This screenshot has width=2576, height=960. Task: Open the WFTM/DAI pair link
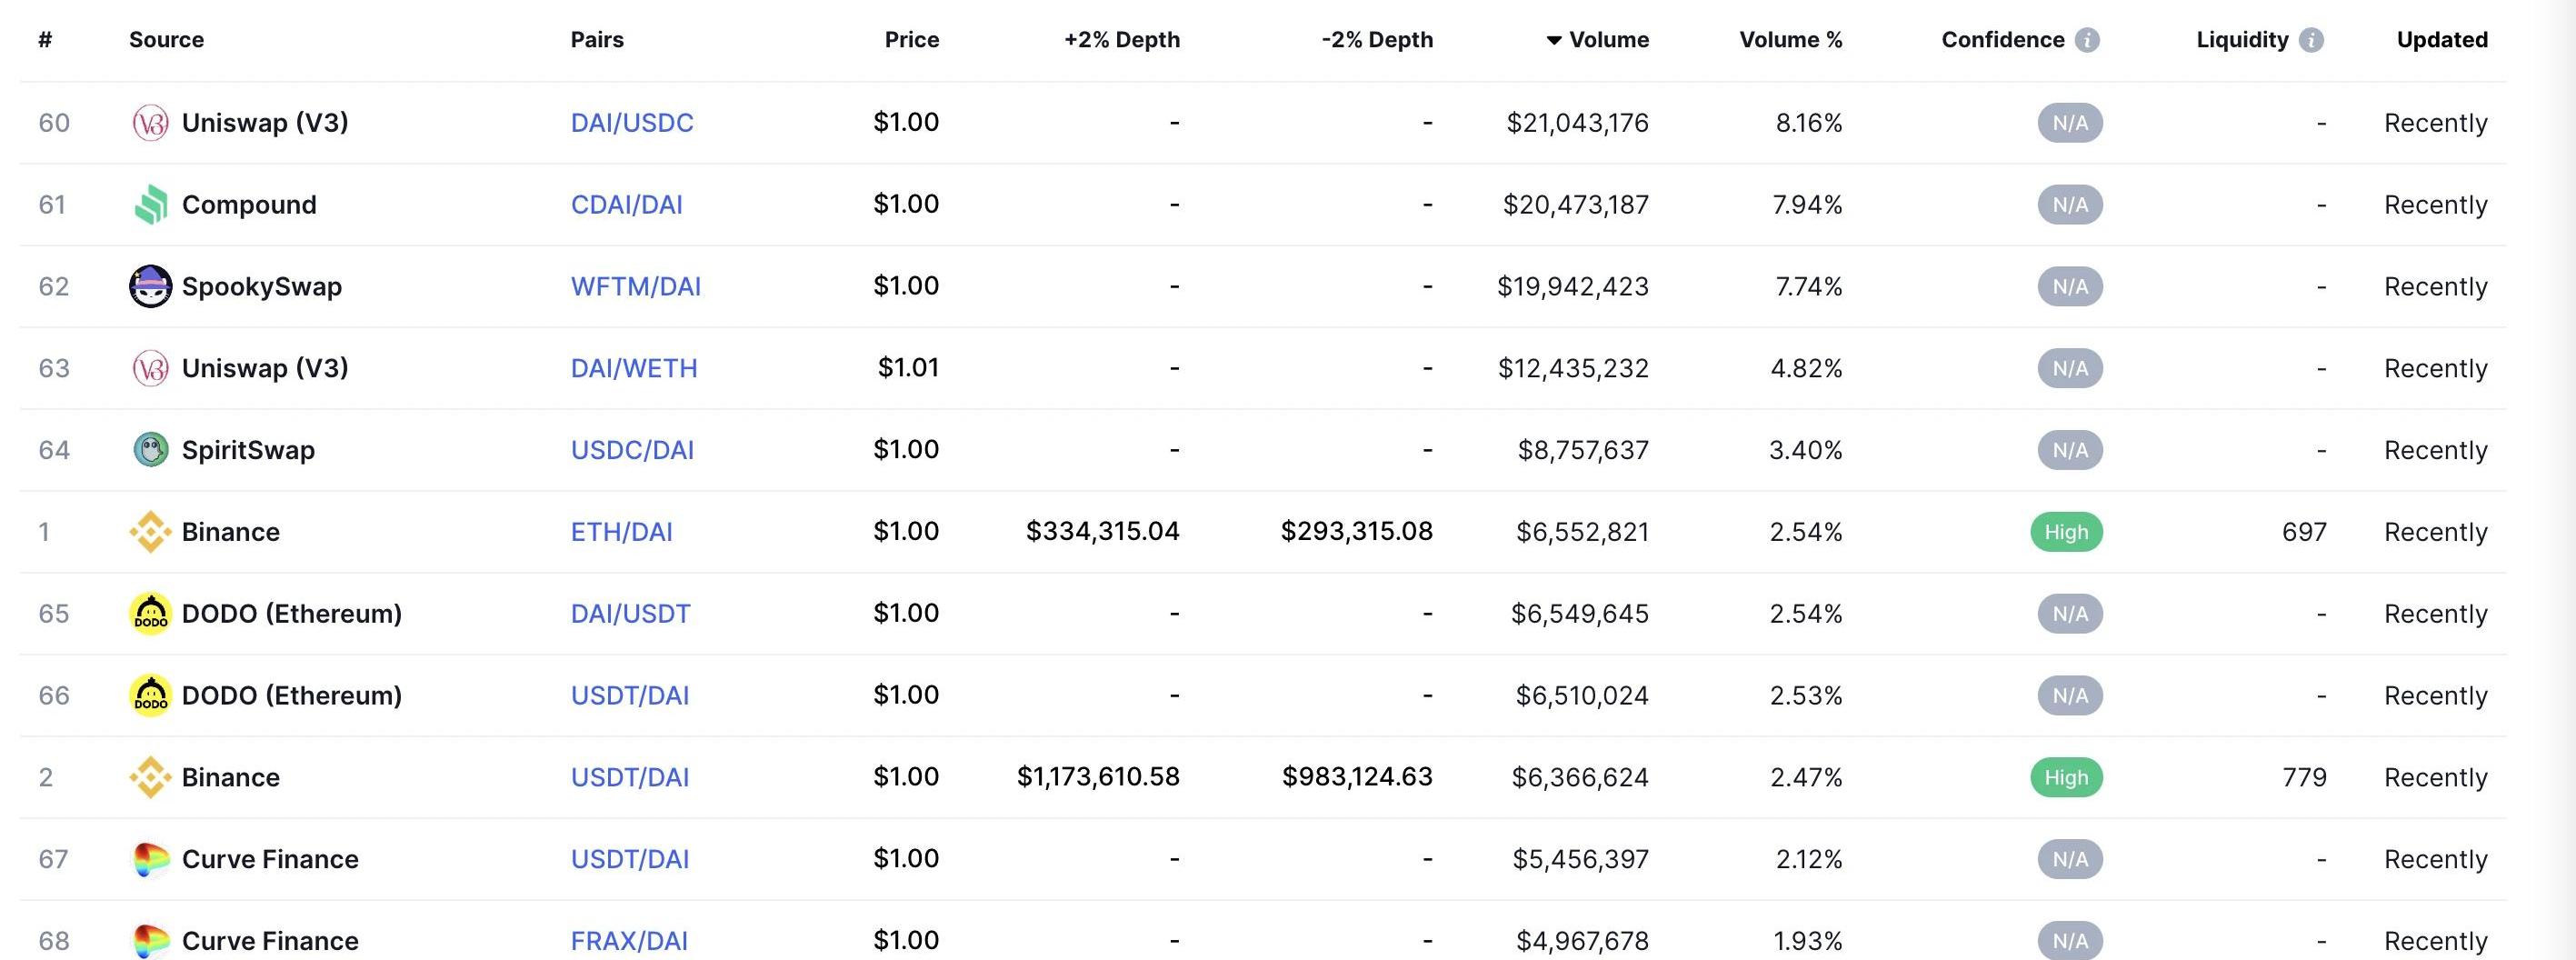636,286
